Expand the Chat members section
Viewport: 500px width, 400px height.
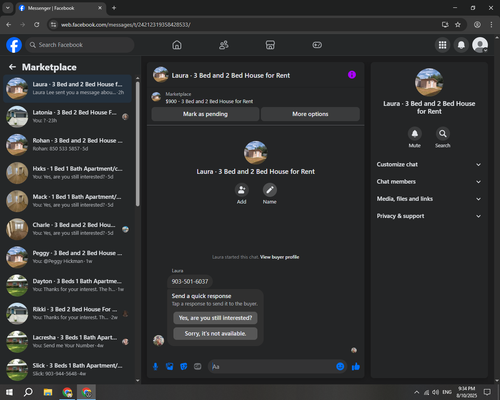(429, 182)
